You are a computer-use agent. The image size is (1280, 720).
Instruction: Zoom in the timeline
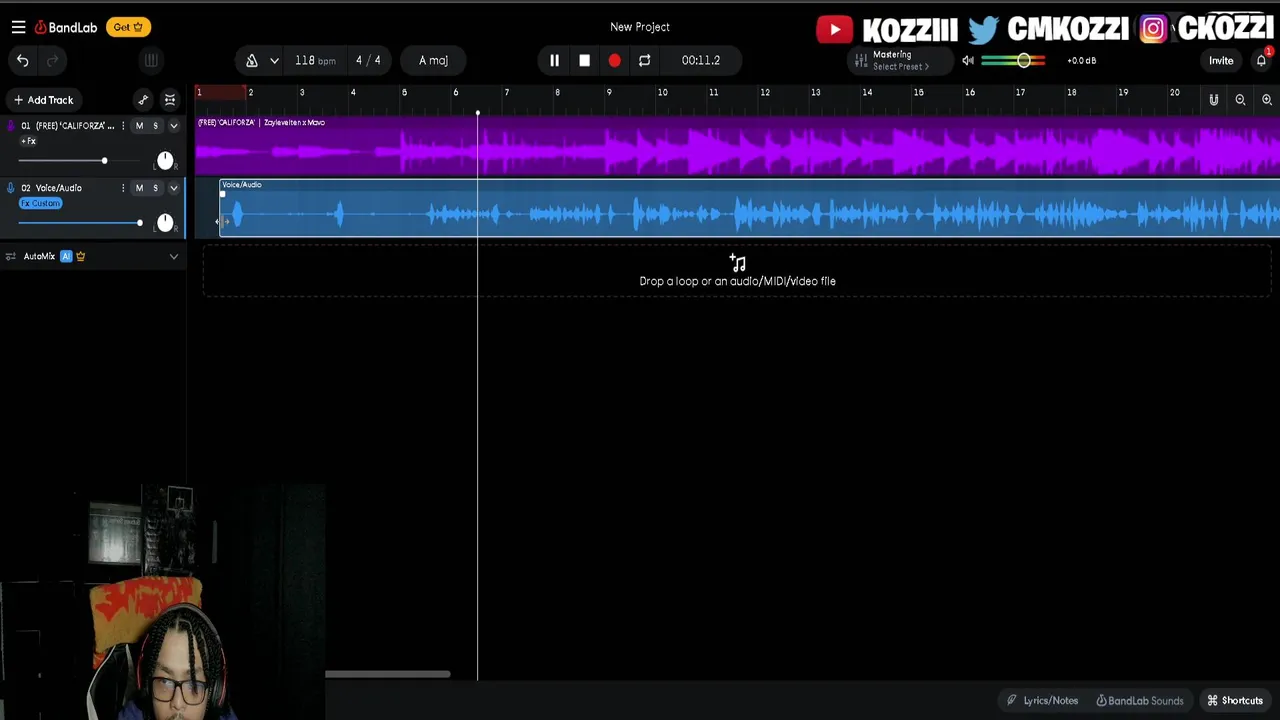(1267, 100)
